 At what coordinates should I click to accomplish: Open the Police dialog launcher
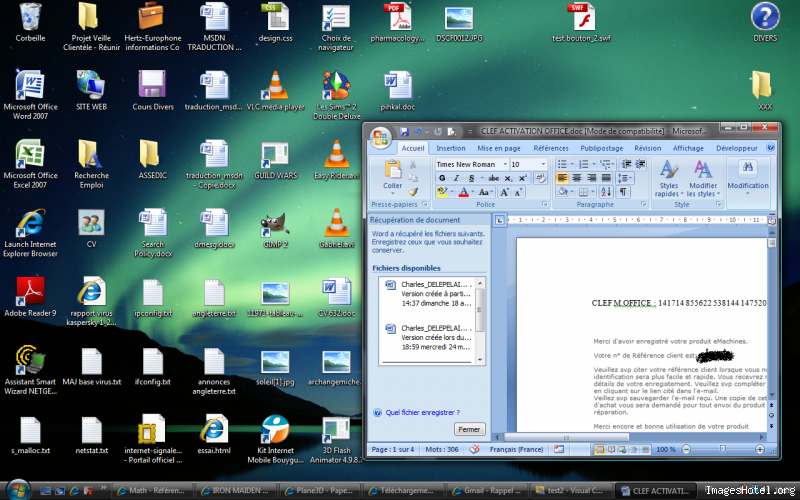tap(544, 204)
